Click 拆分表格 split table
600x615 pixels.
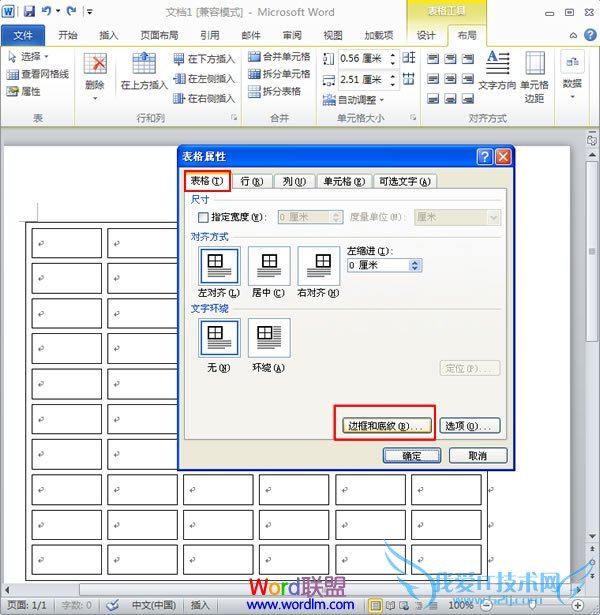pyautogui.click(x=275, y=91)
